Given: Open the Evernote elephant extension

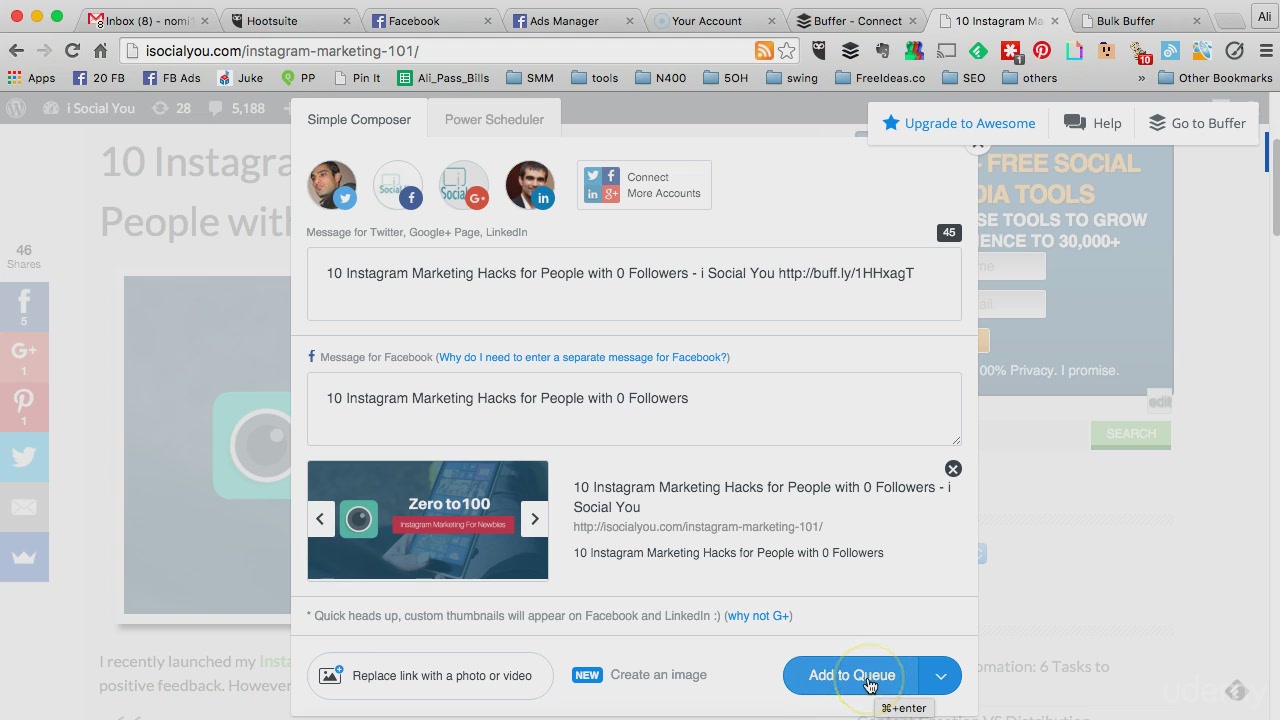Looking at the screenshot, I should (882, 51).
